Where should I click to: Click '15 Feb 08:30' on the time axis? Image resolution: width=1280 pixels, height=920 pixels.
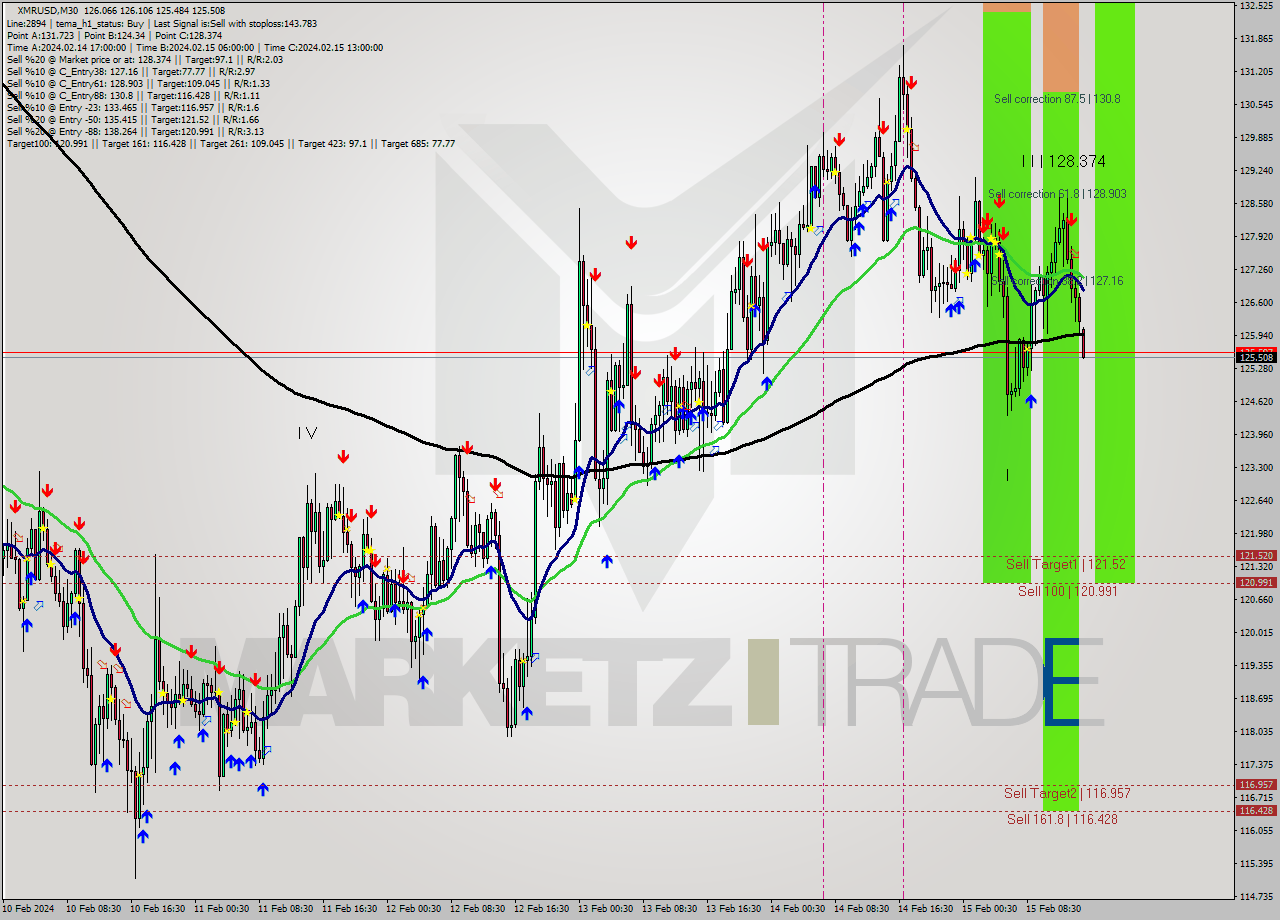[1054, 909]
